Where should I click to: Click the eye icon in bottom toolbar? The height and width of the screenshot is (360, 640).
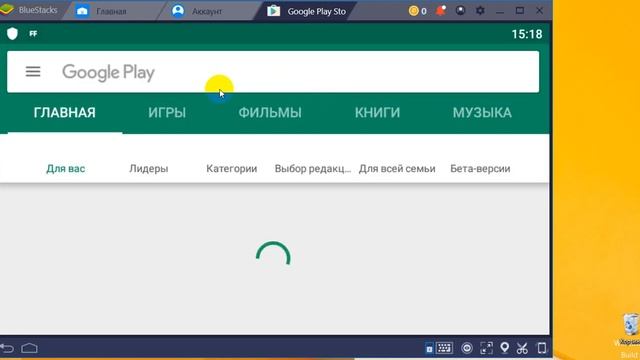pos(467,348)
